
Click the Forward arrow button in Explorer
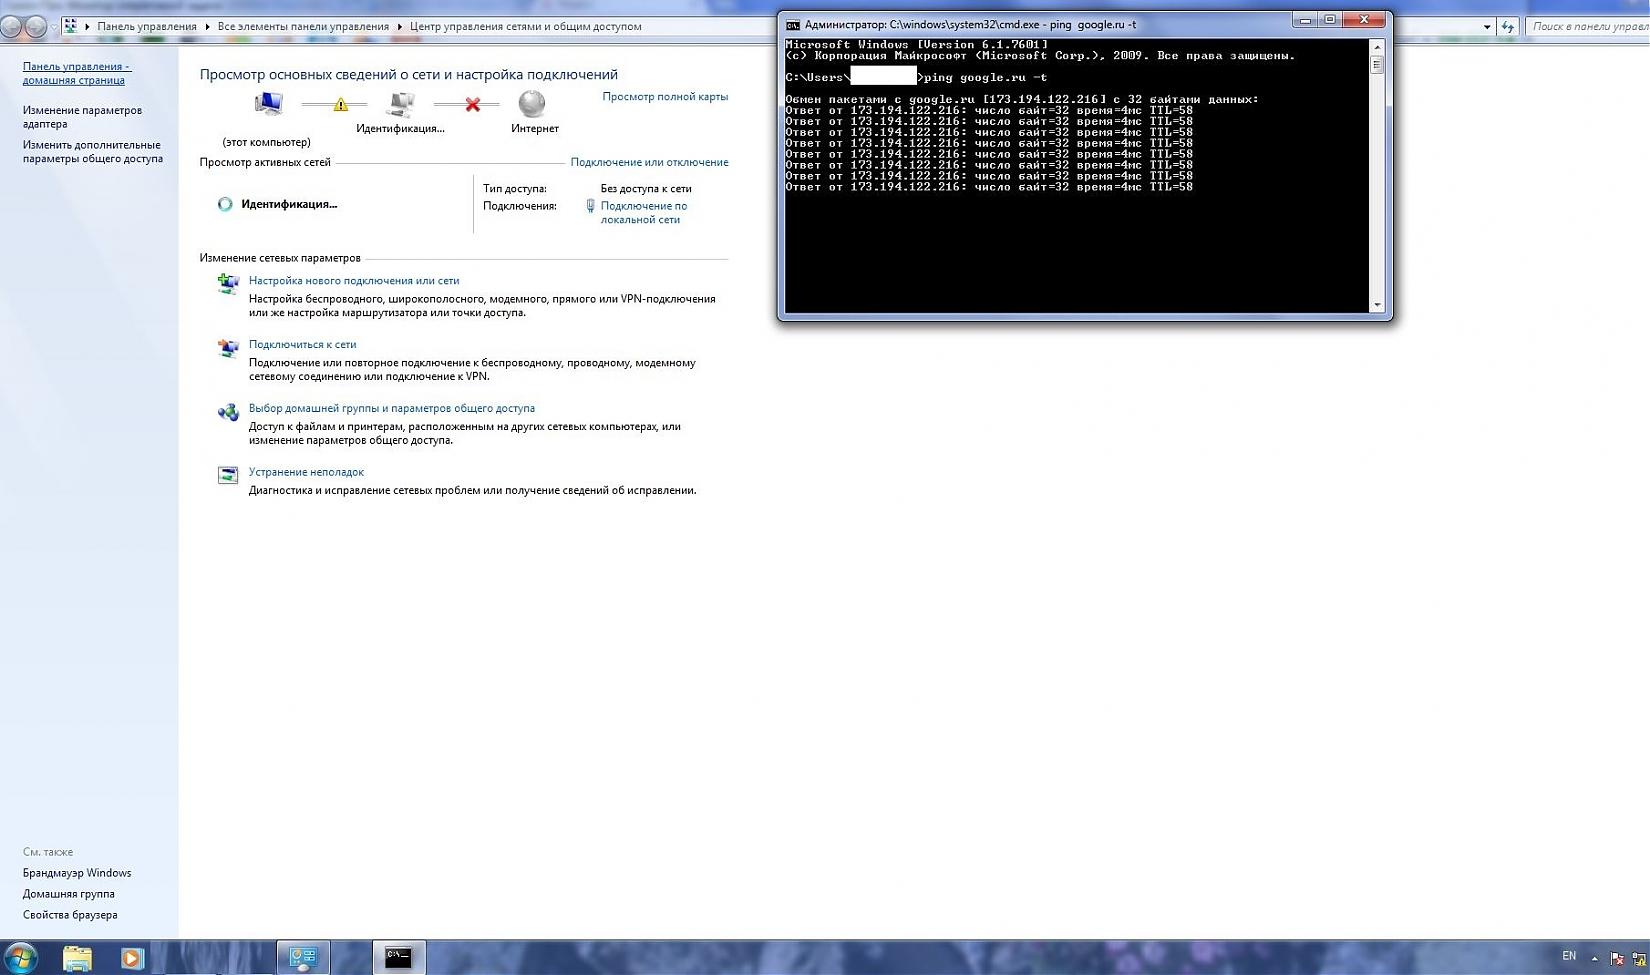click(35, 27)
